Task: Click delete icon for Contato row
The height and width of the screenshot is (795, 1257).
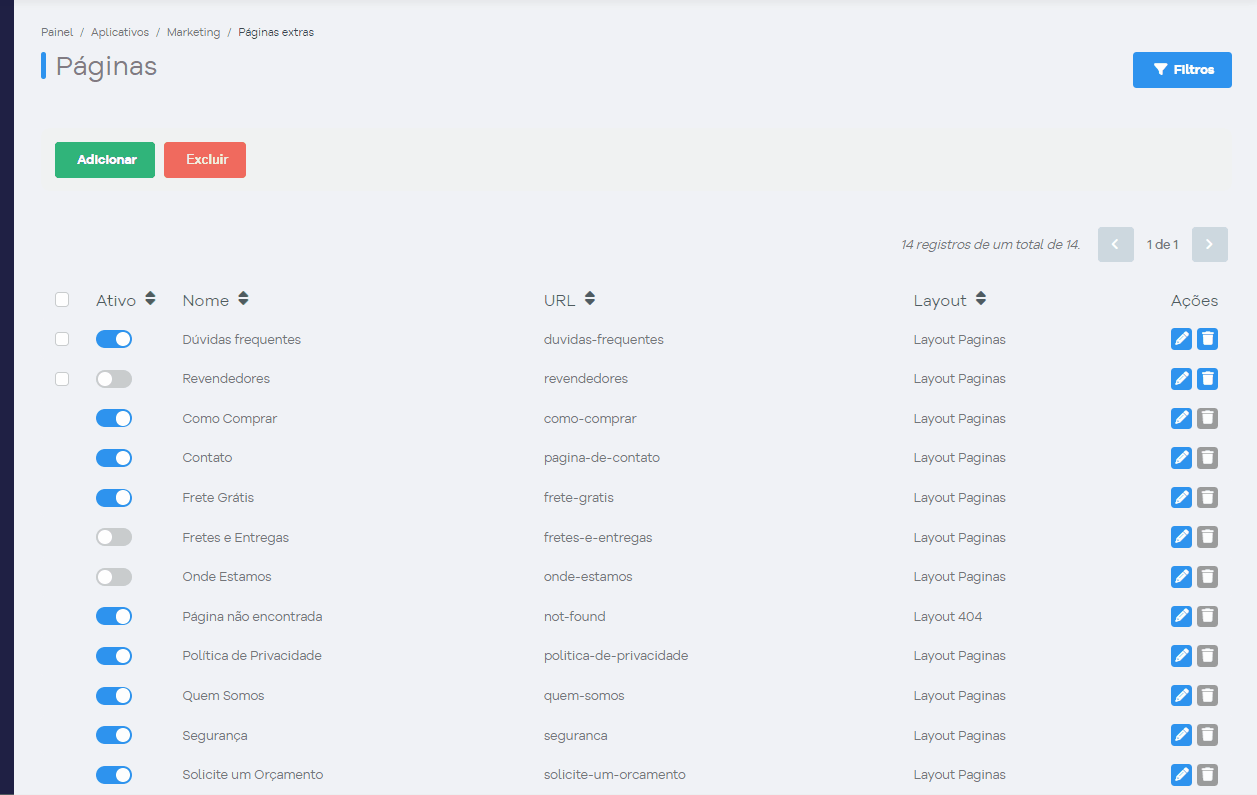Action: [1207, 458]
